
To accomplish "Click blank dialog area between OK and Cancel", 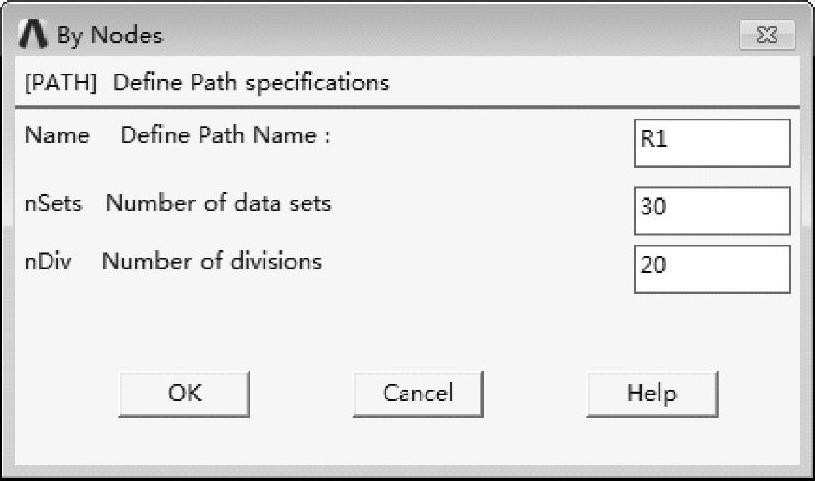I will pos(300,393).
